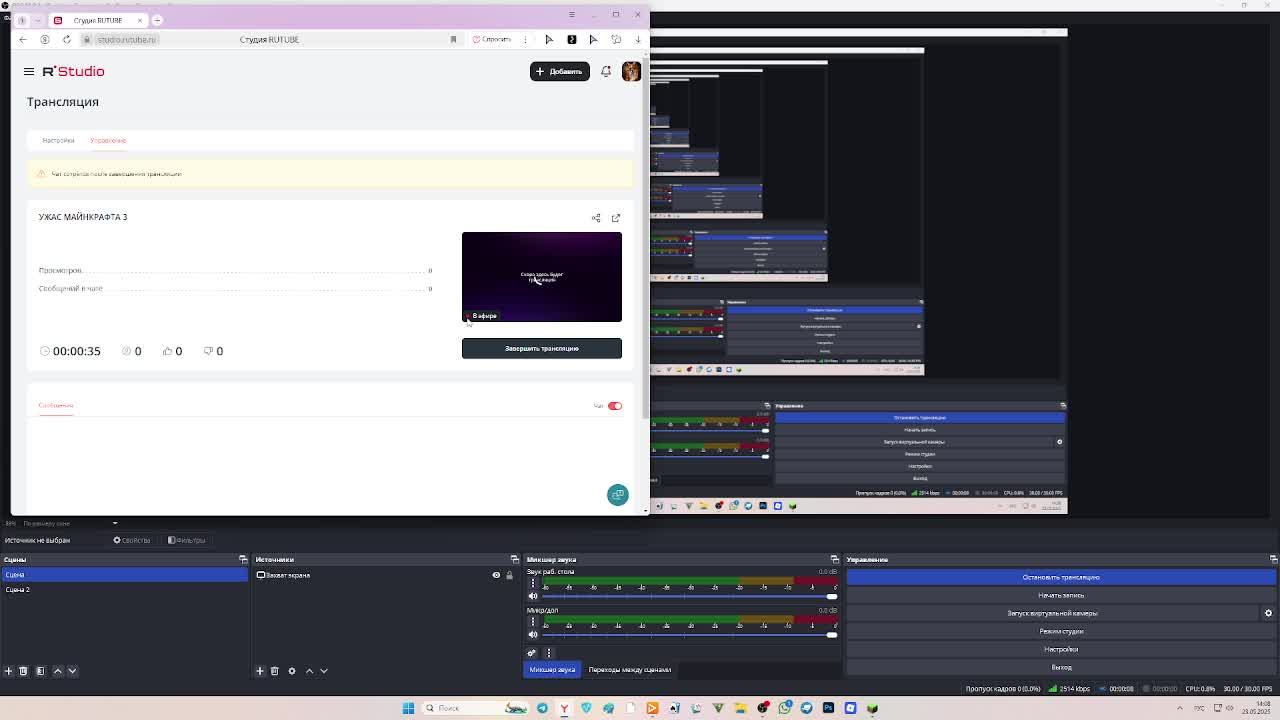Click Режим студии button
The height and width of the screenshot is (720, 1280).
[x=1061, y=631]
